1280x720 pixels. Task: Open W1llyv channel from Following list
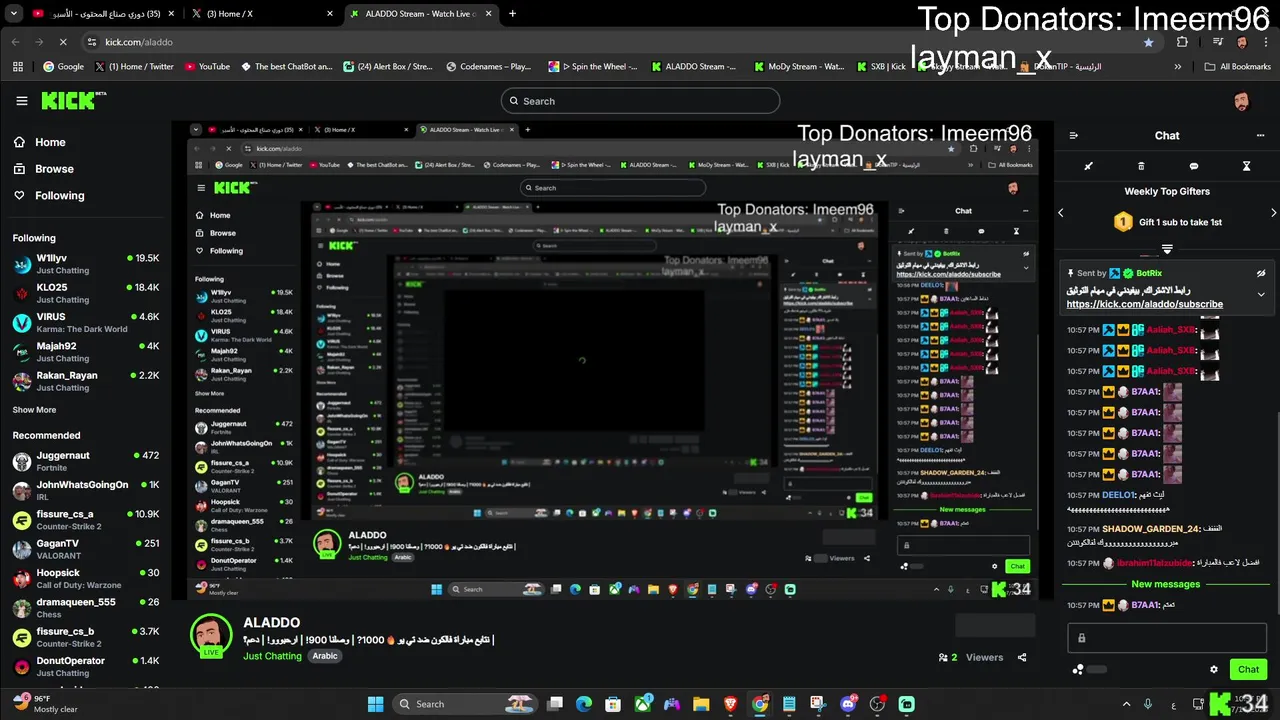85,264
